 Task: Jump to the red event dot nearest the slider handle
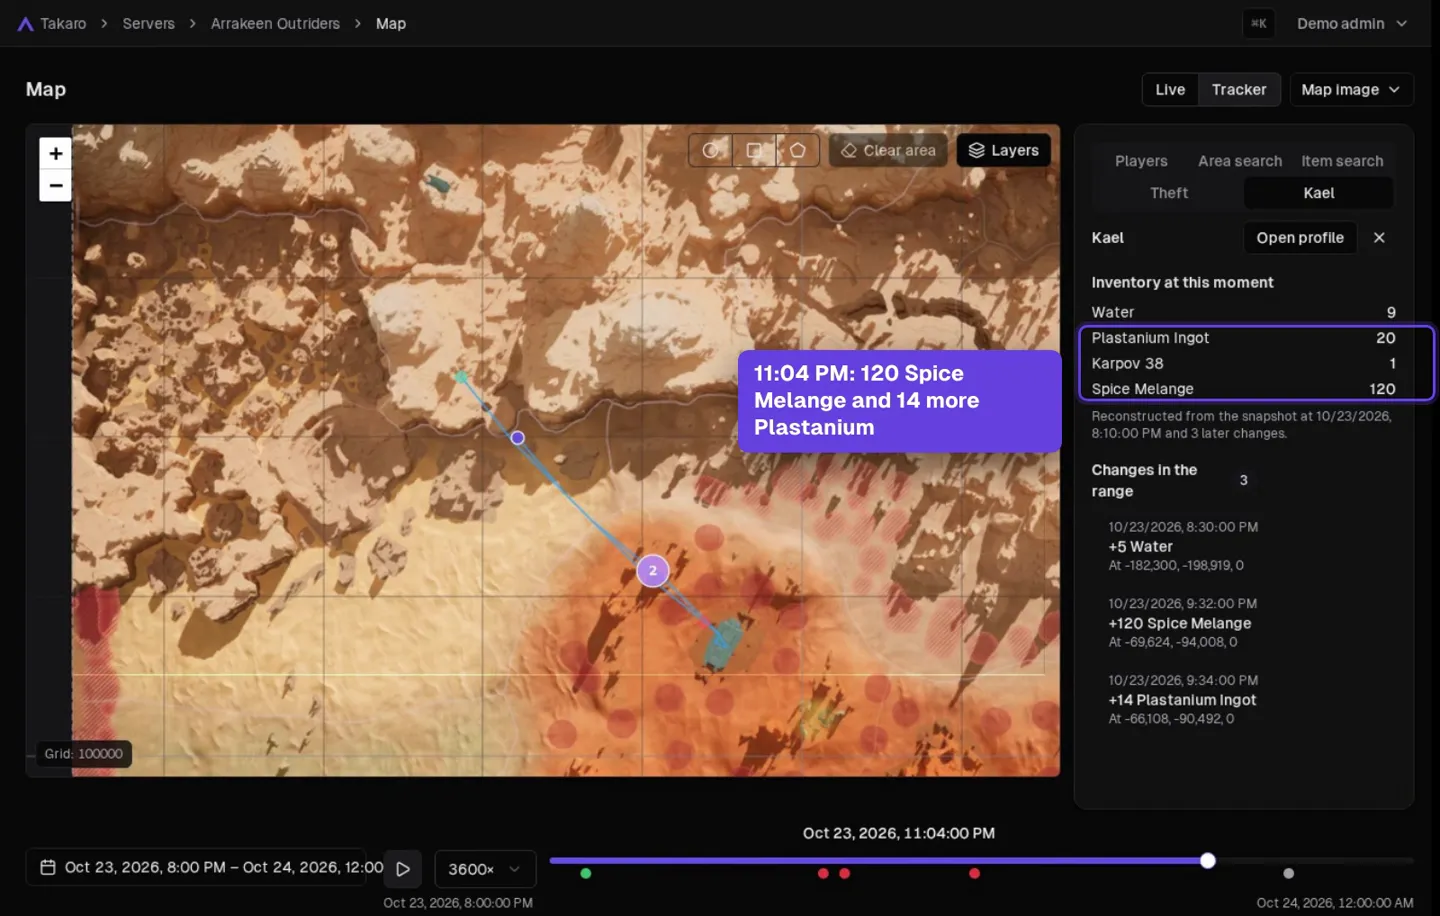975,874
